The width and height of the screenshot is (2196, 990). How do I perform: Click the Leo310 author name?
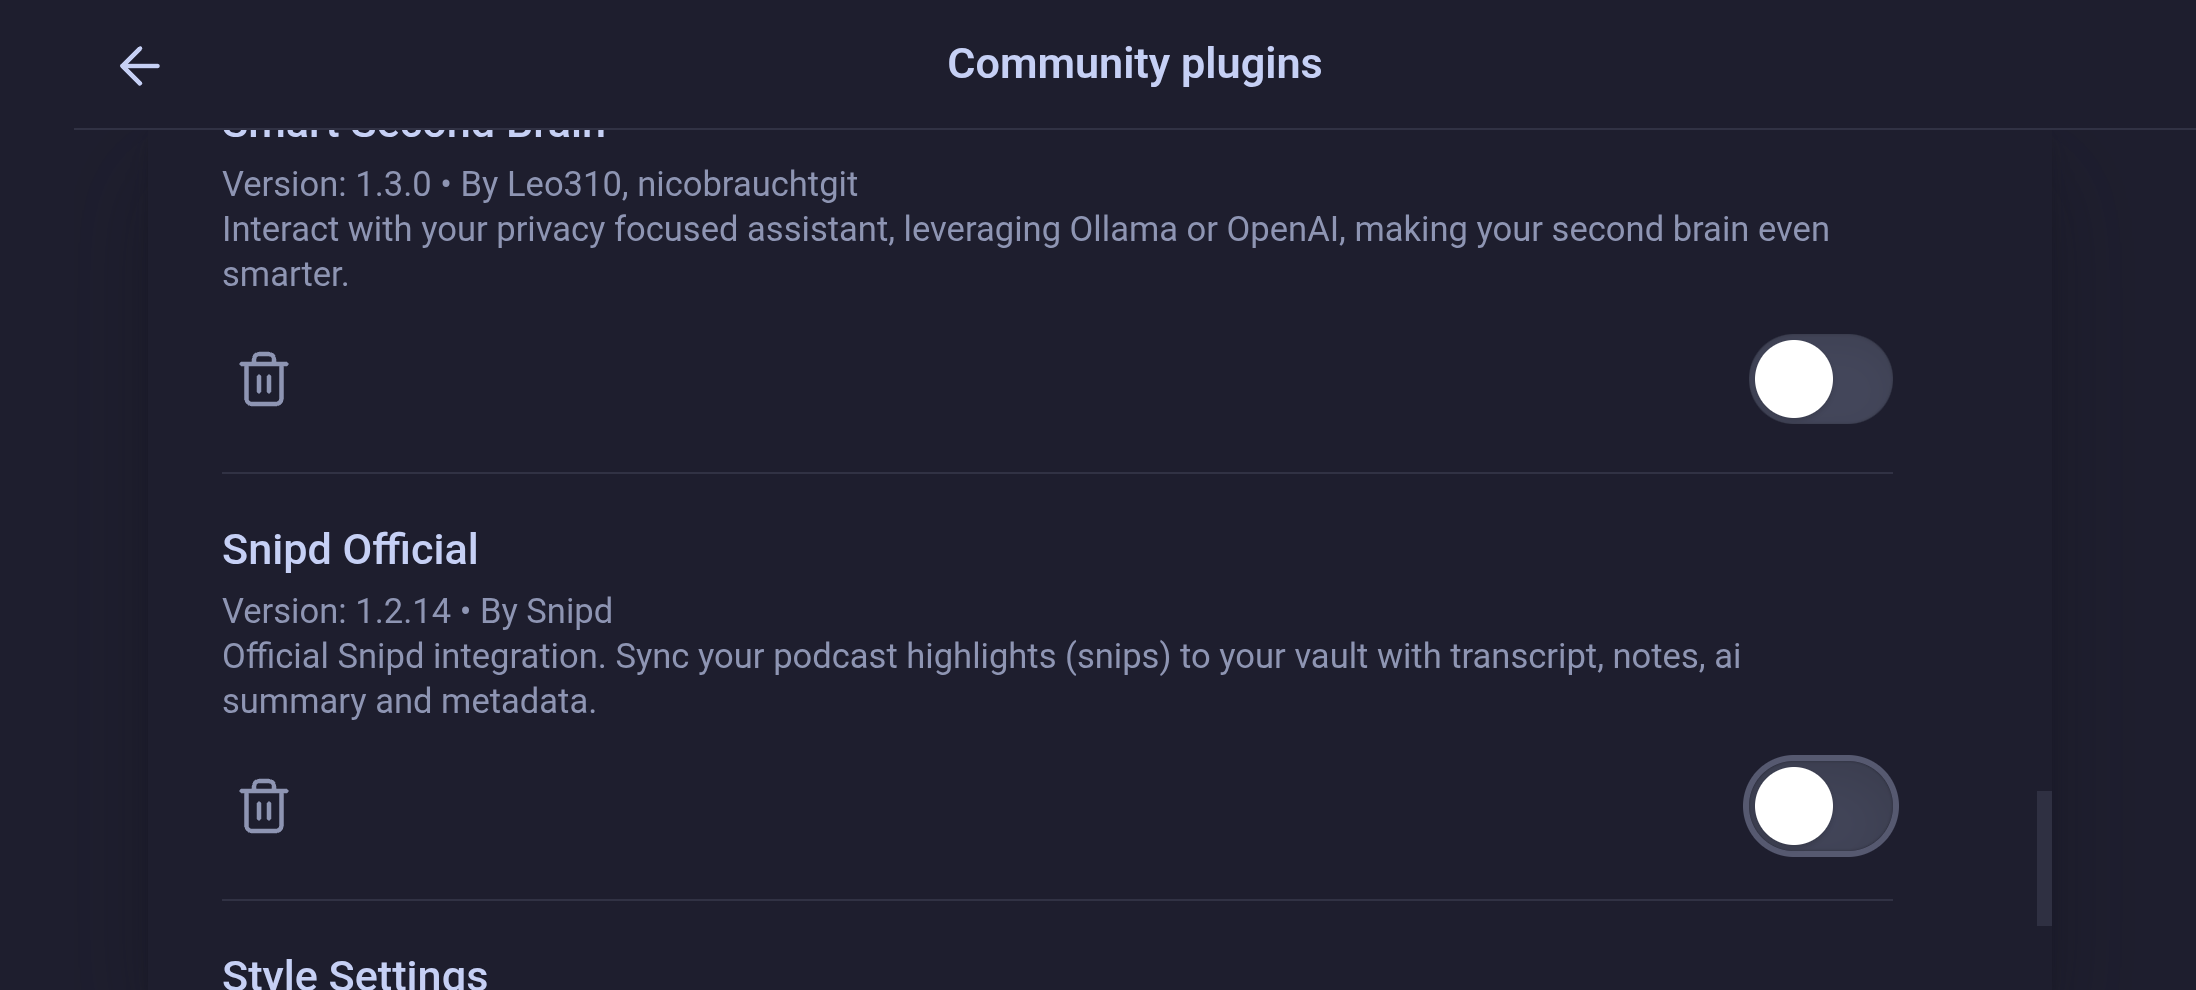pyautogui.click(x=564, y=184)
